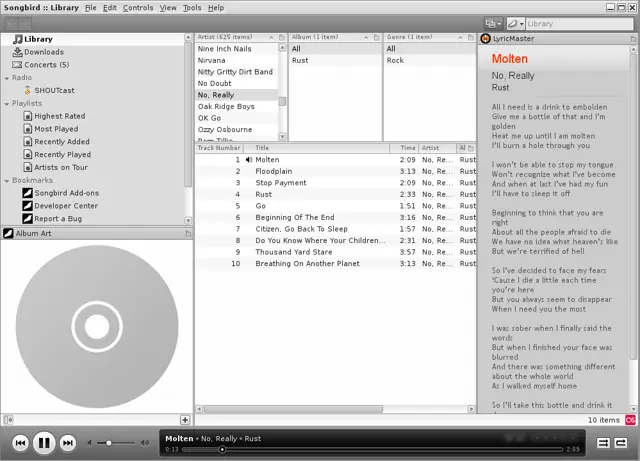Viewport: 640px width, 461px height.
Task: Sort tracks by Title column
Action: coord(316,148)
